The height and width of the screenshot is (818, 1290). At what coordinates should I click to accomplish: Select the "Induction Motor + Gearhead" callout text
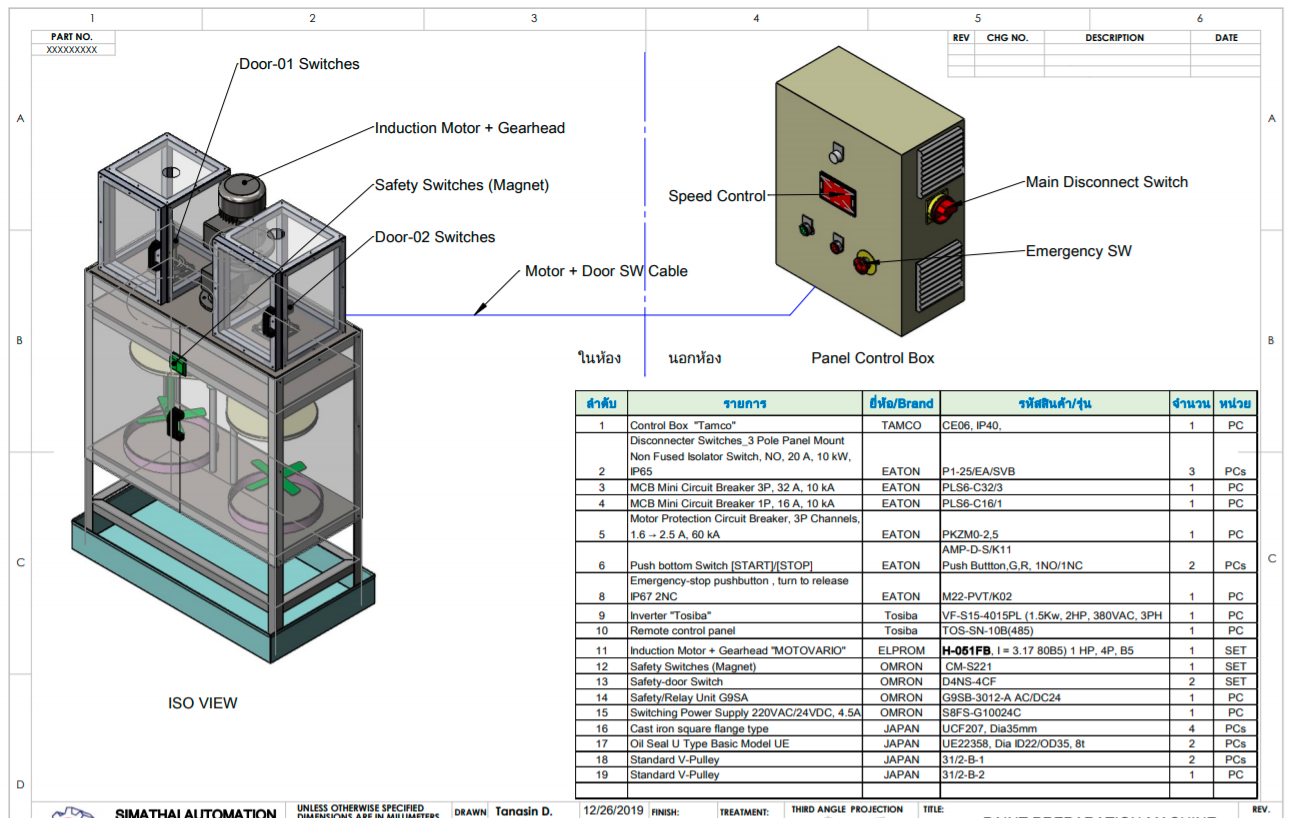469,128
